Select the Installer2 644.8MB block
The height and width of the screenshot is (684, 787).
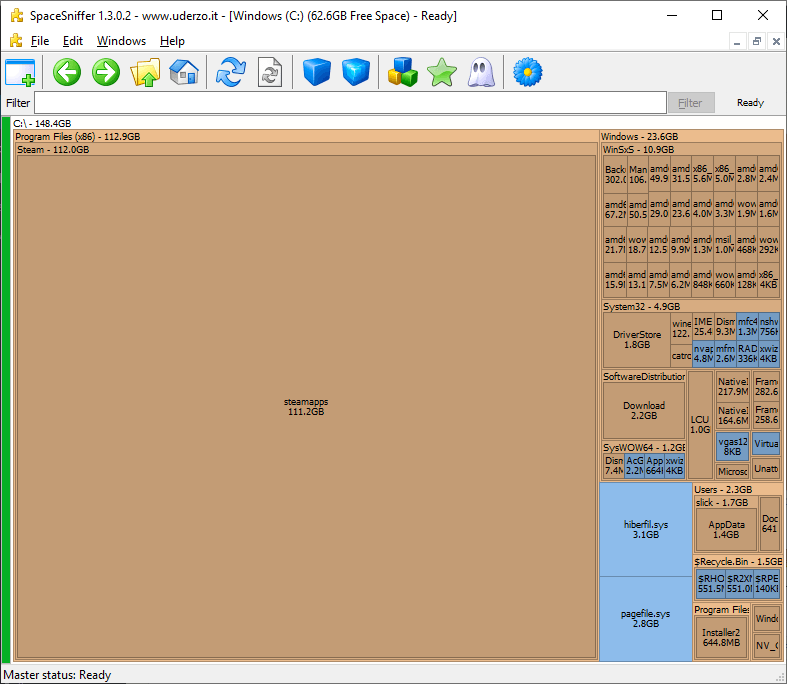[721, 637]
